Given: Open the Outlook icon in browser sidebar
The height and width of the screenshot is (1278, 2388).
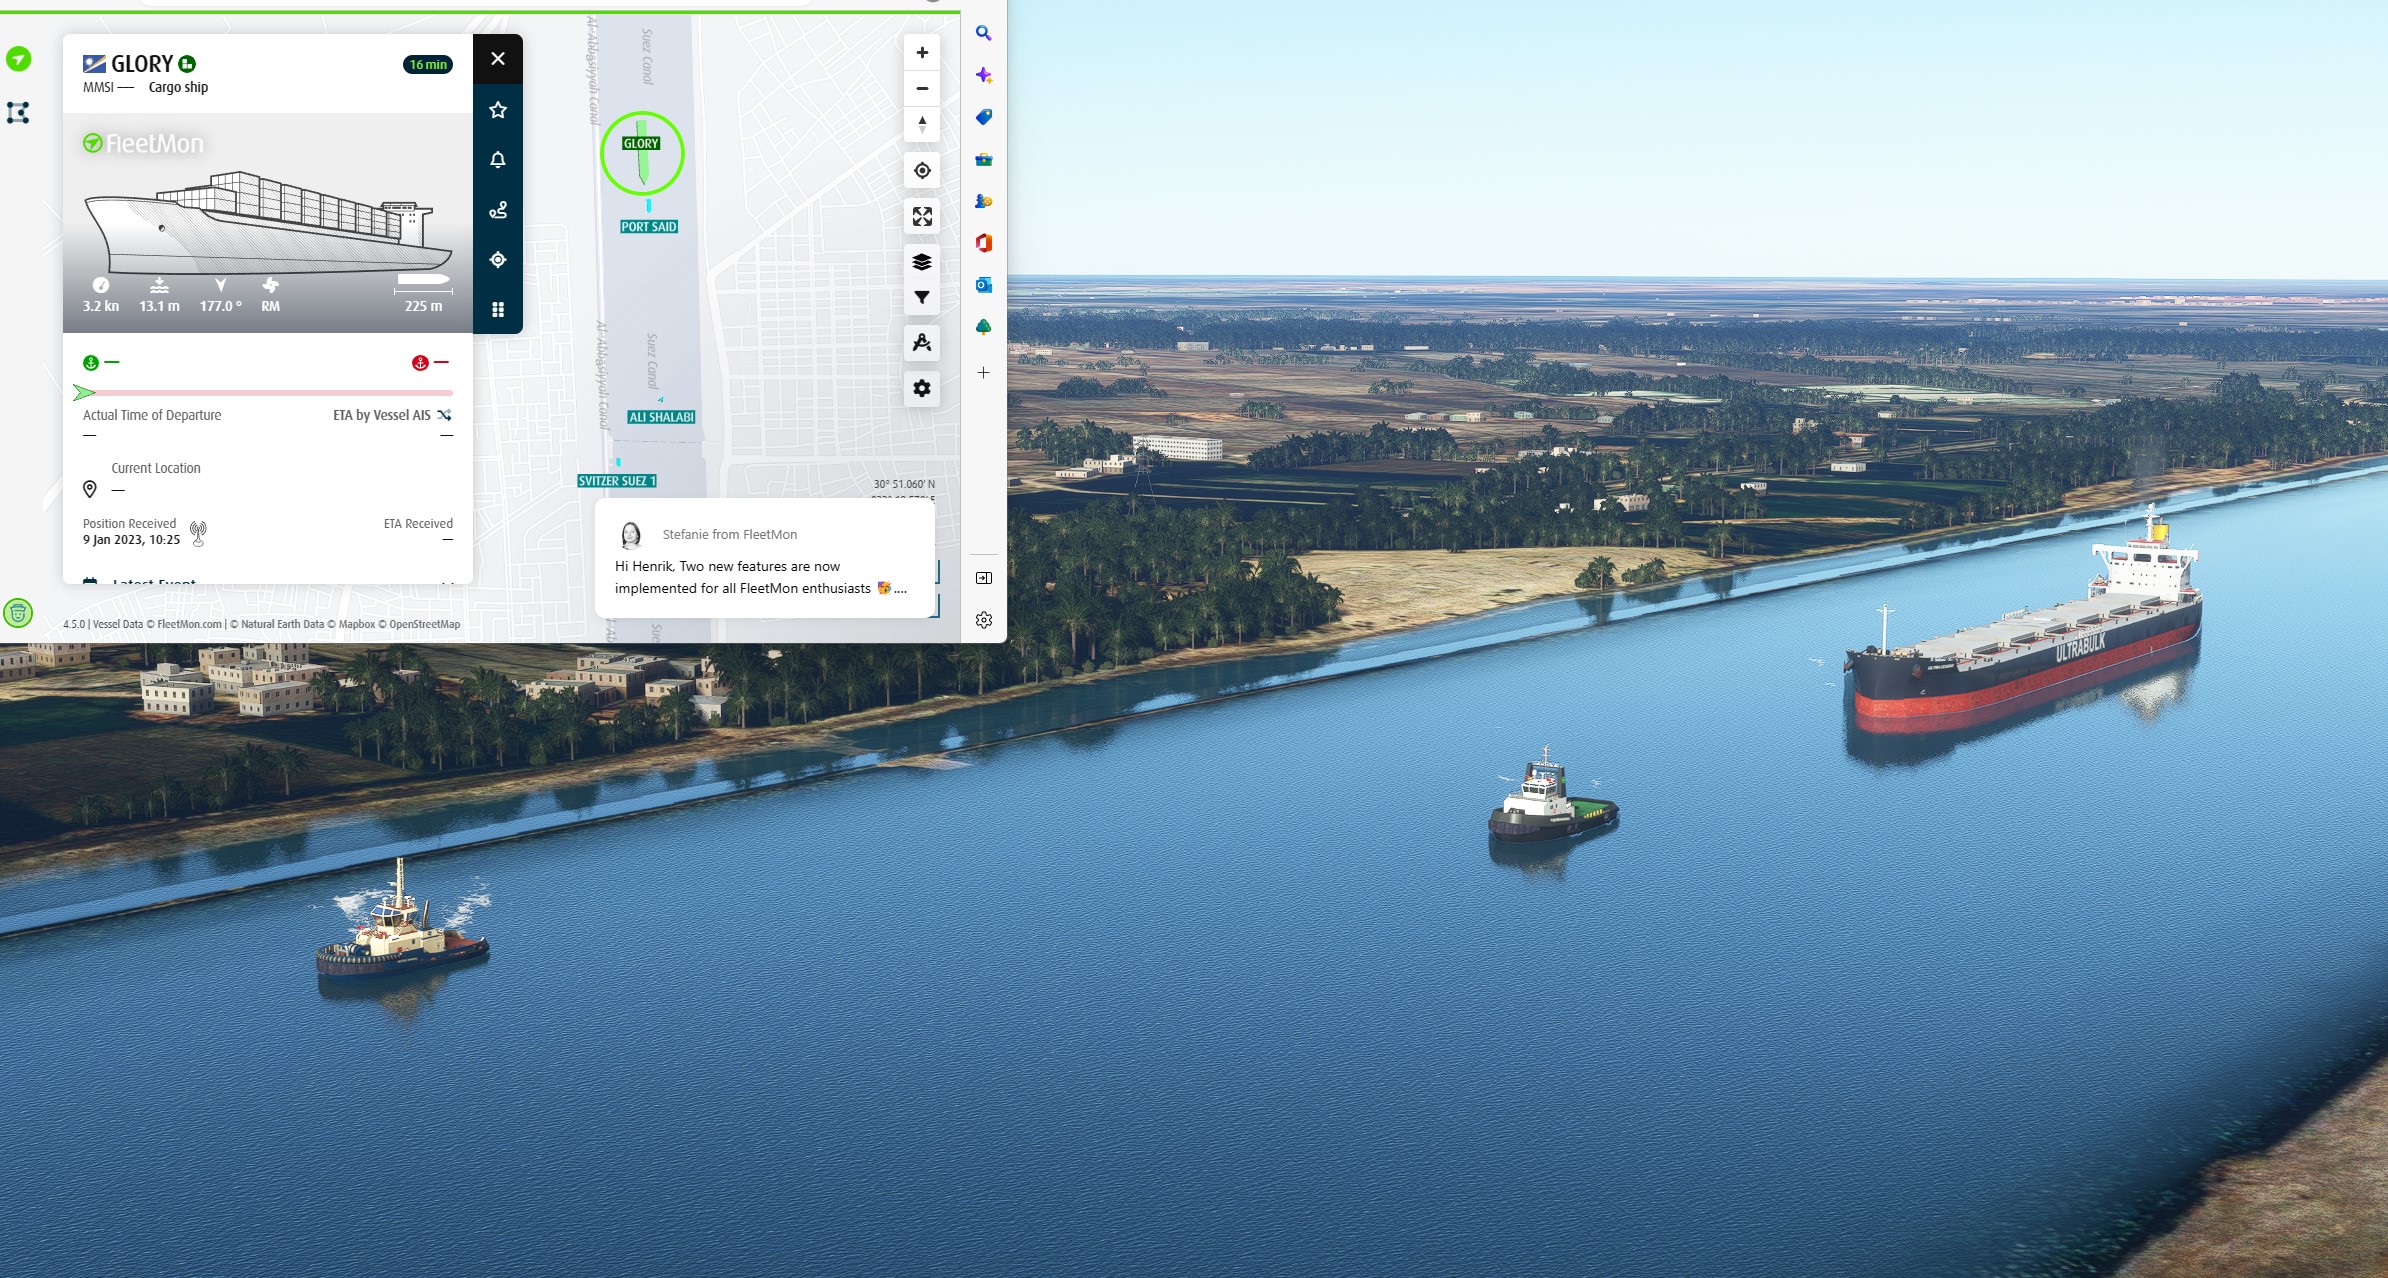Looking at the screenshot, I should pyautogui.click(x=984, y=285).
